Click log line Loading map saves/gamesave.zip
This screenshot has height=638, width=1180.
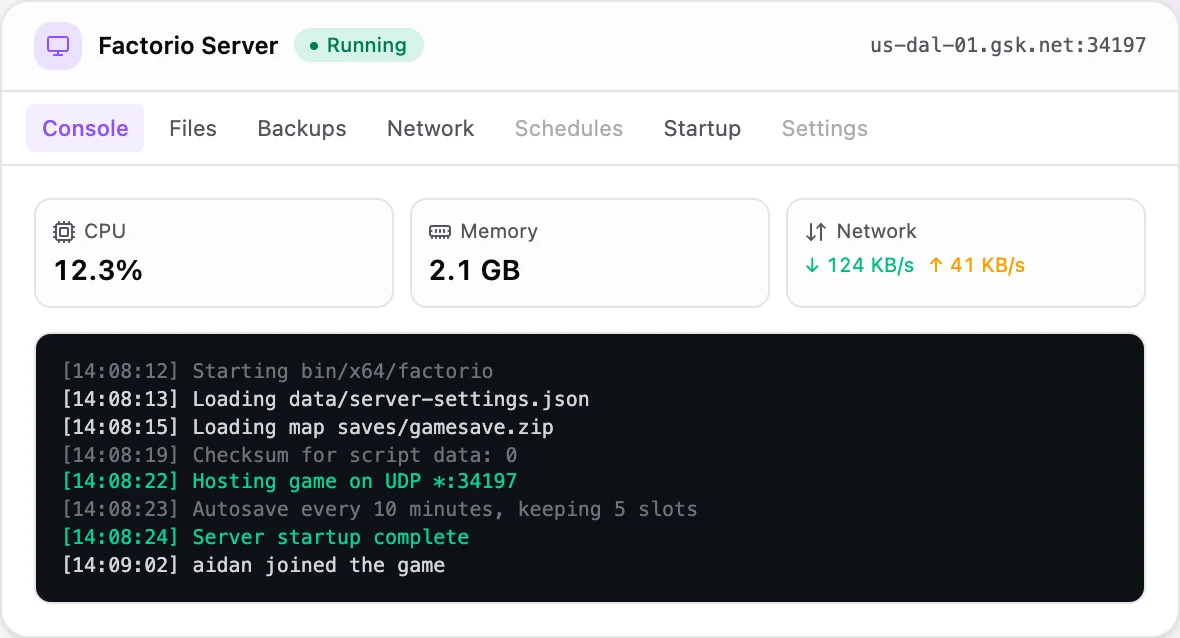(x=308, y=427)
